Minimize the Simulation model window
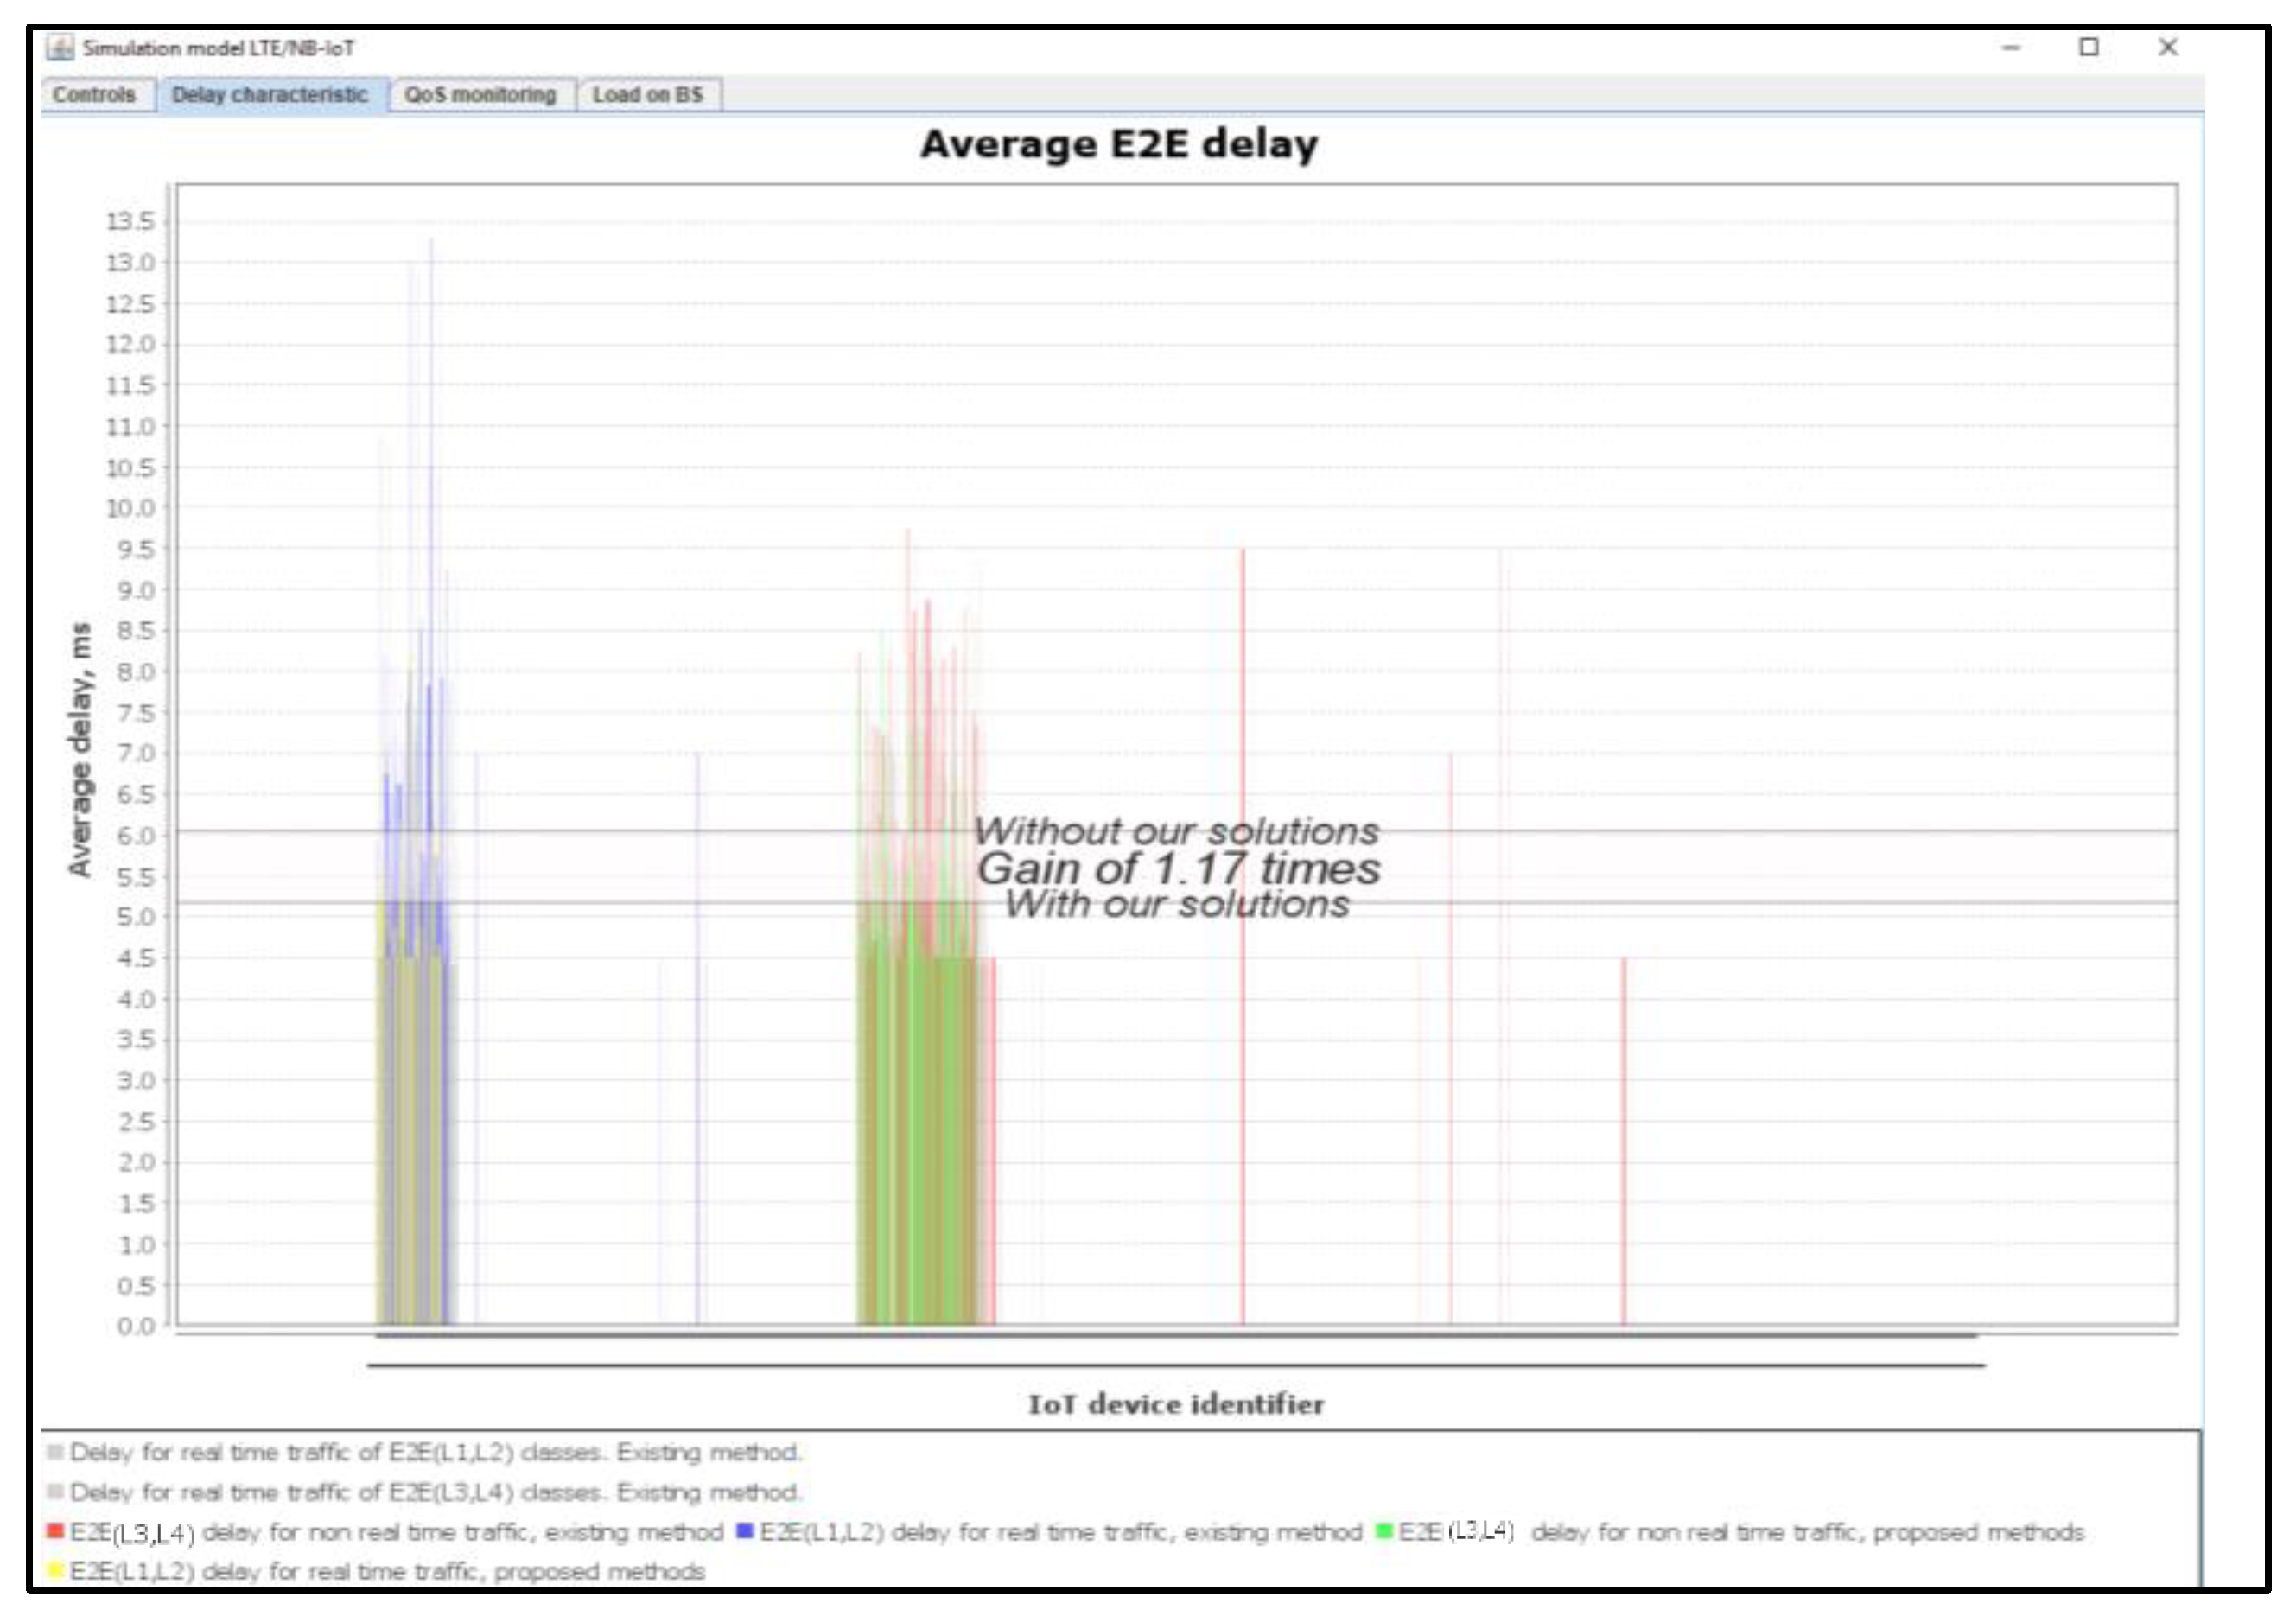 pos(2011,47)
